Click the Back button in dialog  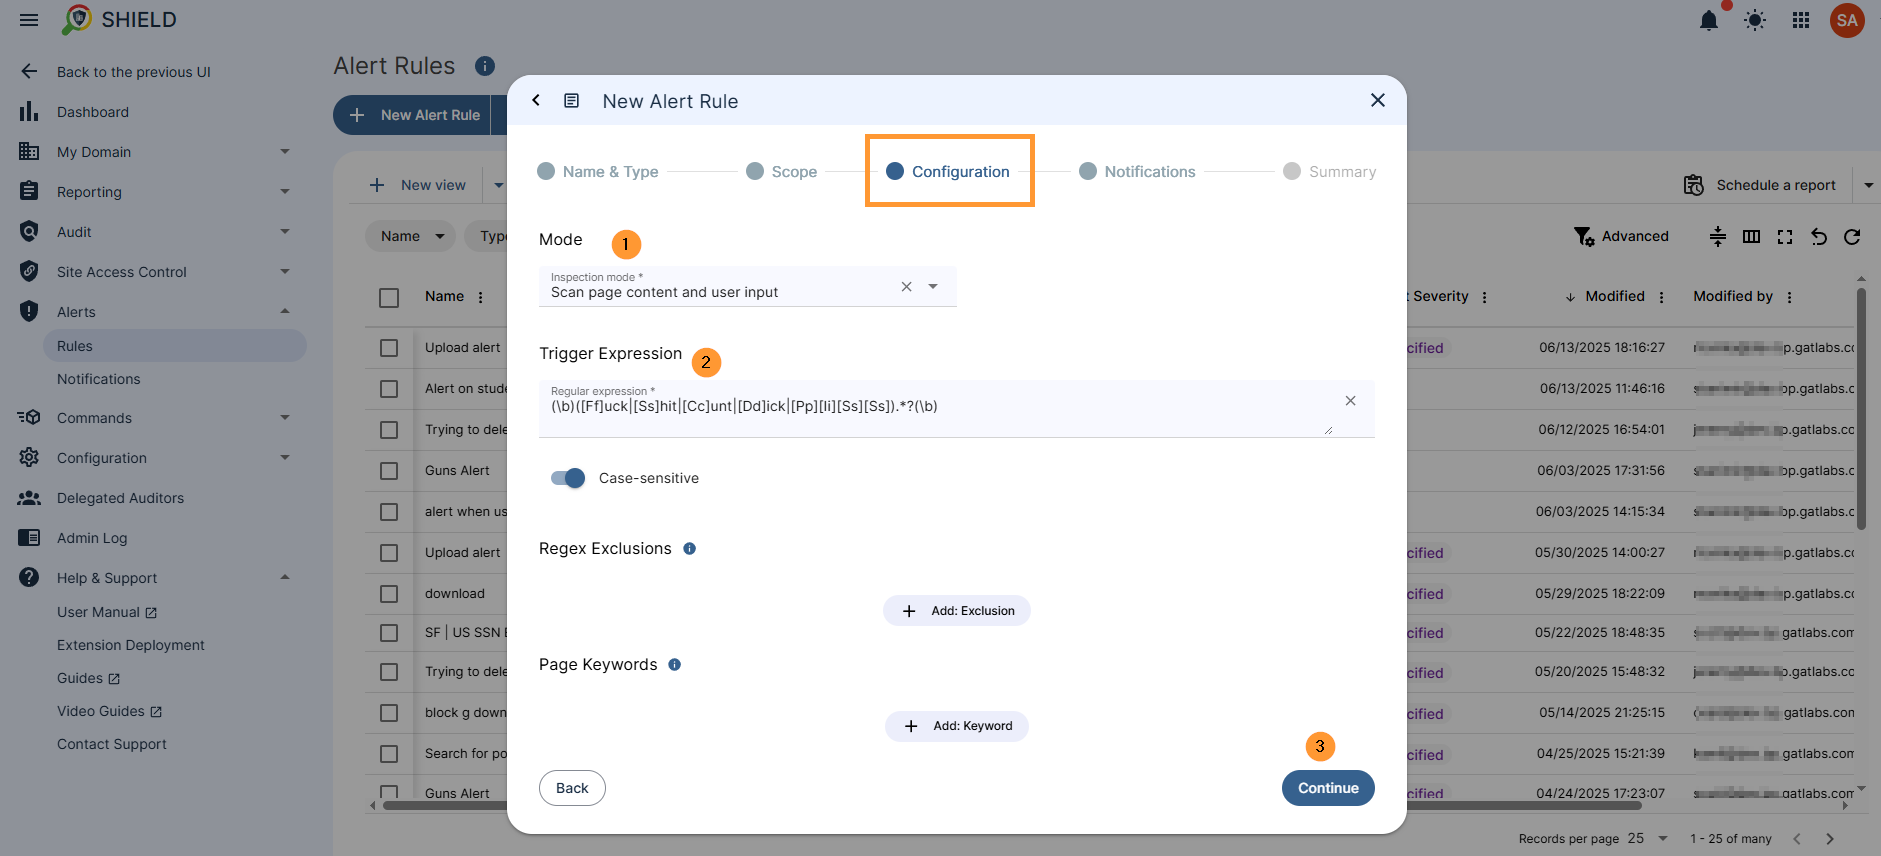click(572, 788)
